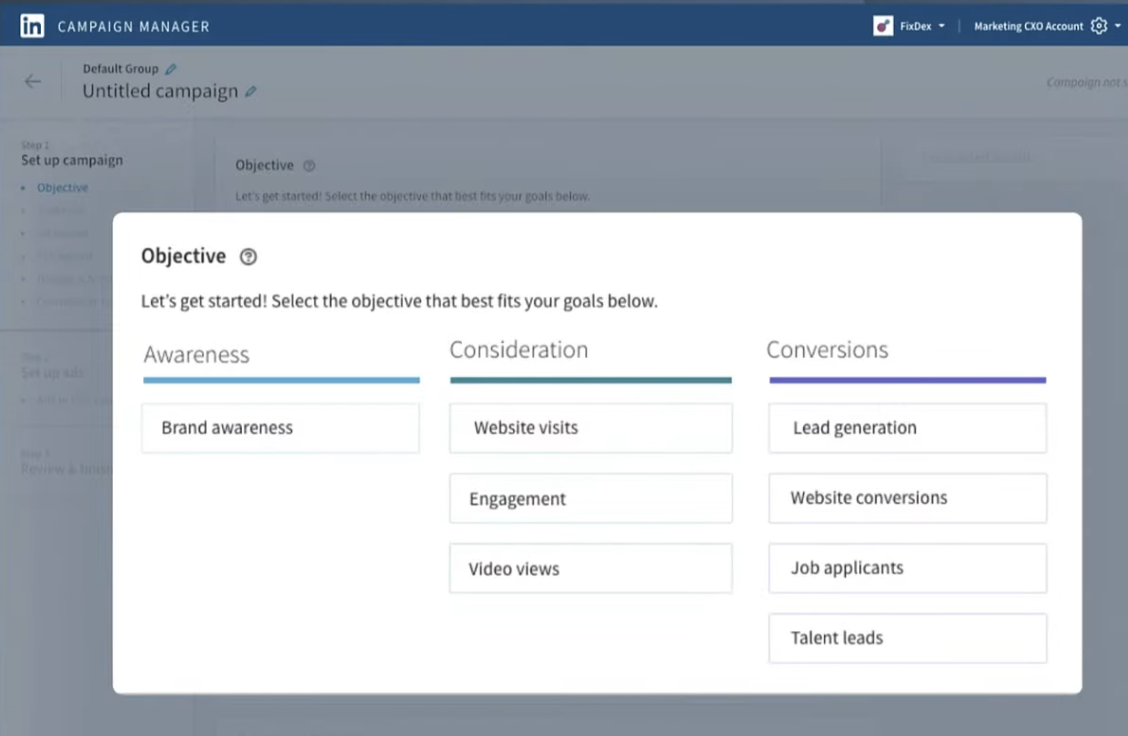
Task: Click the "Let's get started!" modal instruction text
Action: click(399, 301)
